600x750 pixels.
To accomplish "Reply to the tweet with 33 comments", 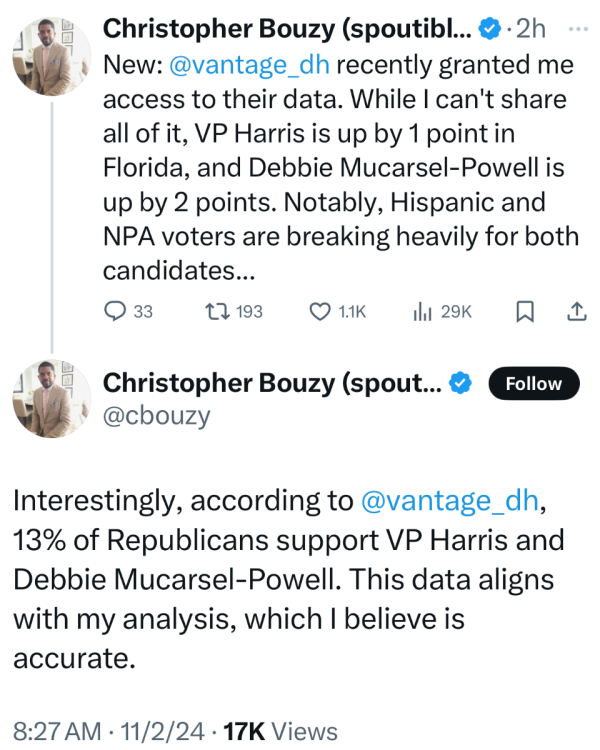I will (115, 312).
